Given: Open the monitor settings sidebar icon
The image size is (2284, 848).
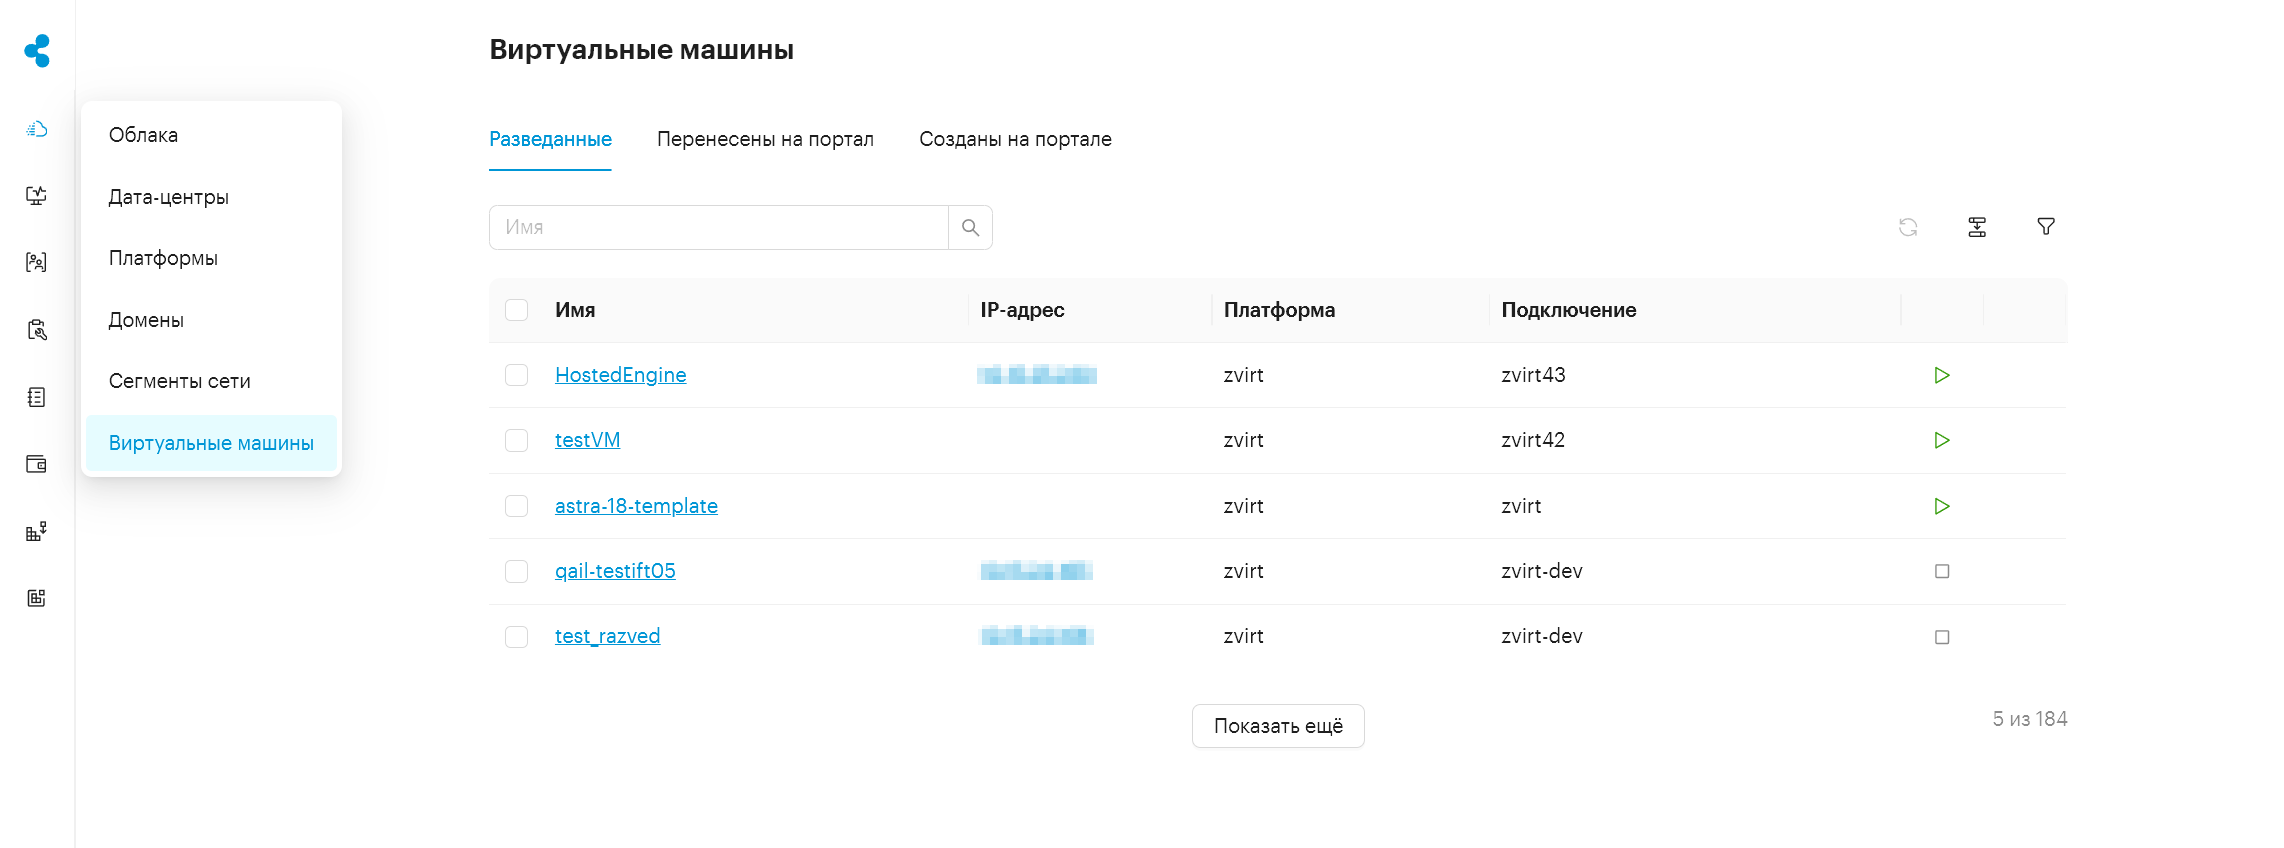Looking at the screenshot, I should point(37,195).
